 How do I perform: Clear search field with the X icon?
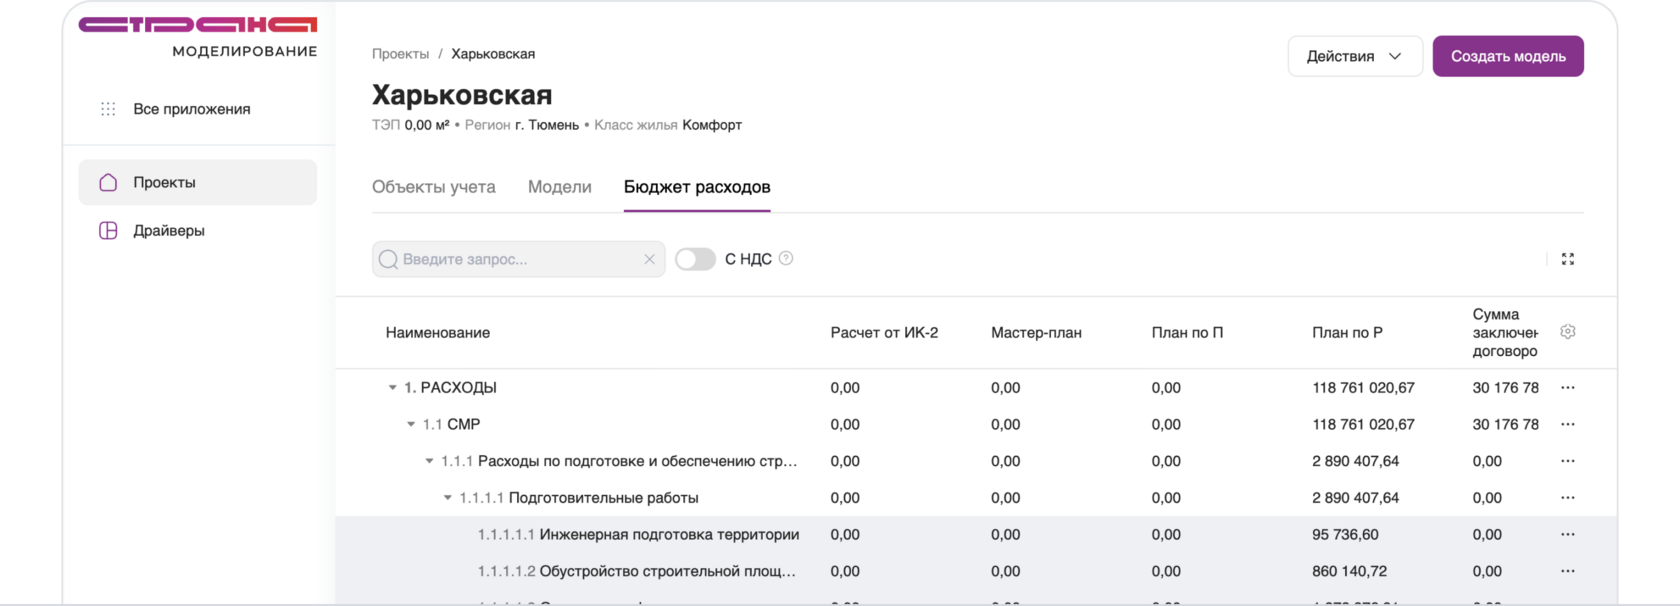[649, 259]
